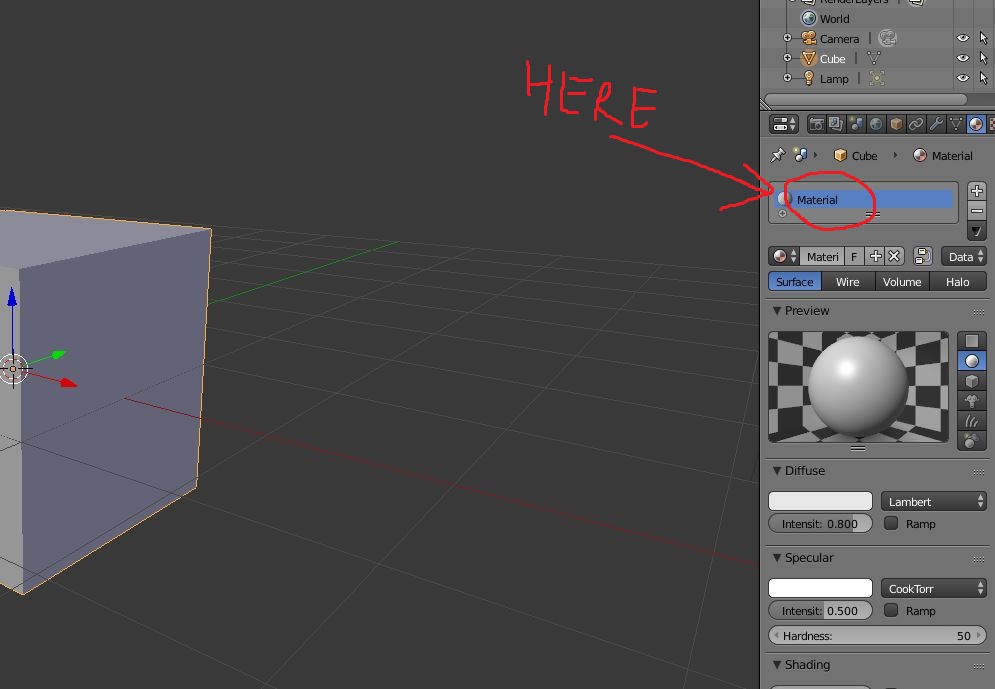Open the Object Constraints tab (chain icon)
The height and width of the screenshot is (689, 995).
(916, 124)
